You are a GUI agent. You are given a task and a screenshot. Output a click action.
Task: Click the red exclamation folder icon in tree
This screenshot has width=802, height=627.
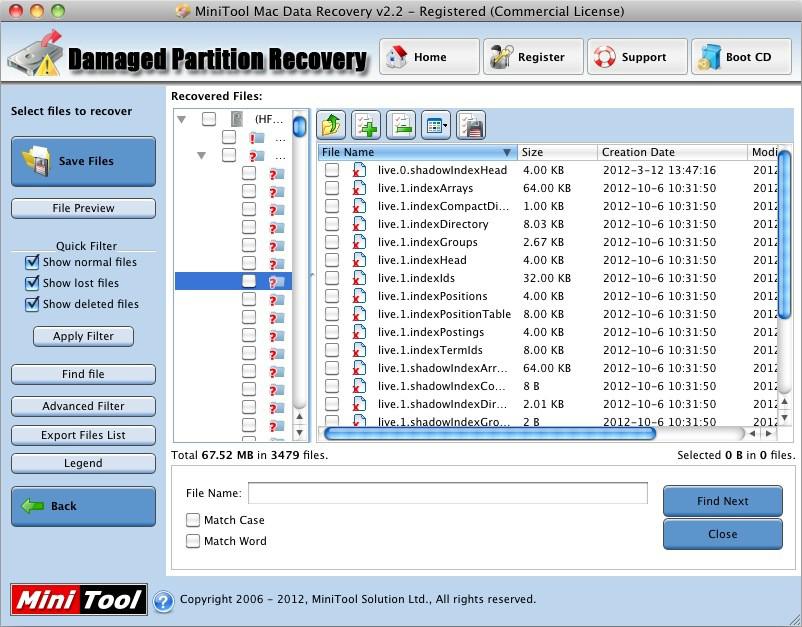257,138
